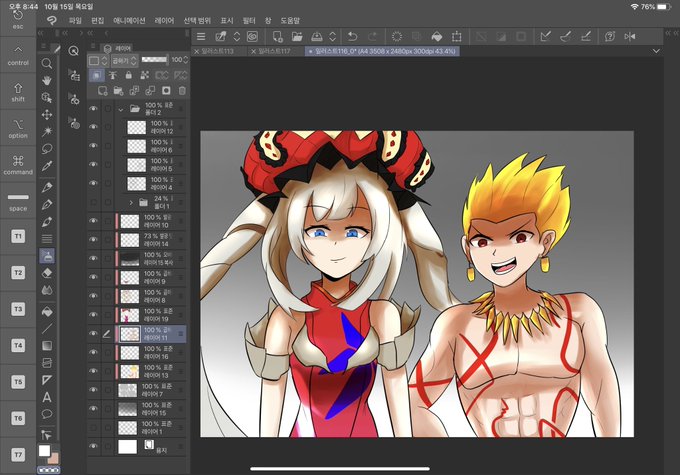Click the Create layer mask icon
This screenshot has height=475, width=680.
pyautogui.click(x=166, y=91)
